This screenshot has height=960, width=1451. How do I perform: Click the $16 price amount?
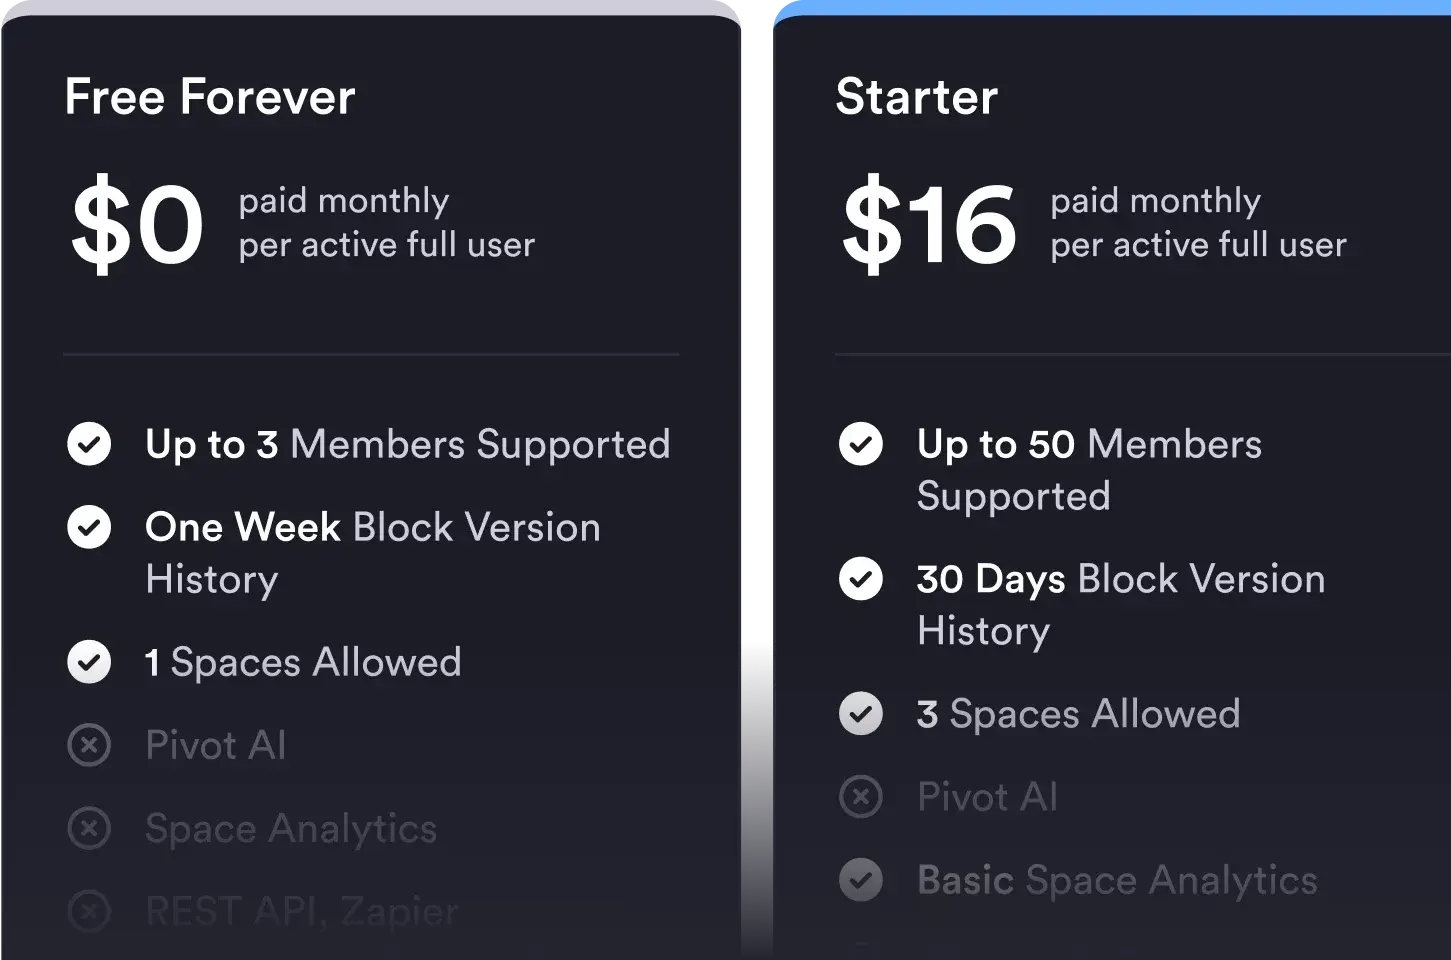coord(929,224)
